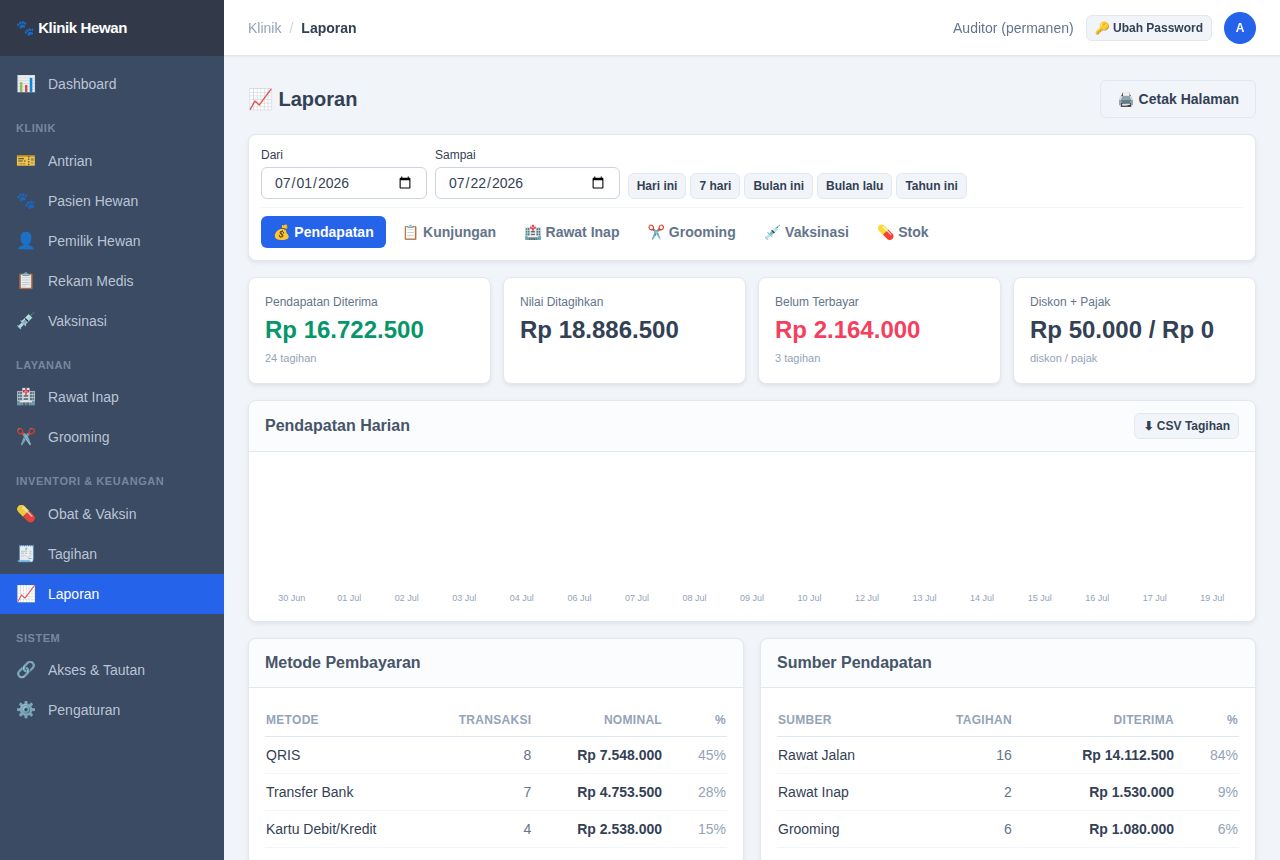Click the QRIS row in Metode Pembayaran
This screenshot has width=1280, height=860.
tap(496, 755)
